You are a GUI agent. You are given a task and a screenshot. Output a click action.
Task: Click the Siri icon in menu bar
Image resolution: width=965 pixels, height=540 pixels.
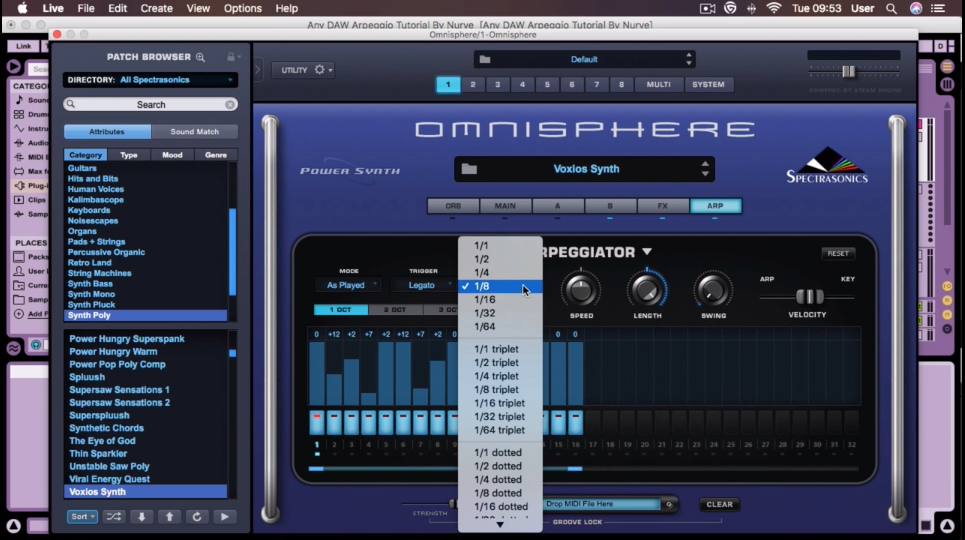coord(916,8)
